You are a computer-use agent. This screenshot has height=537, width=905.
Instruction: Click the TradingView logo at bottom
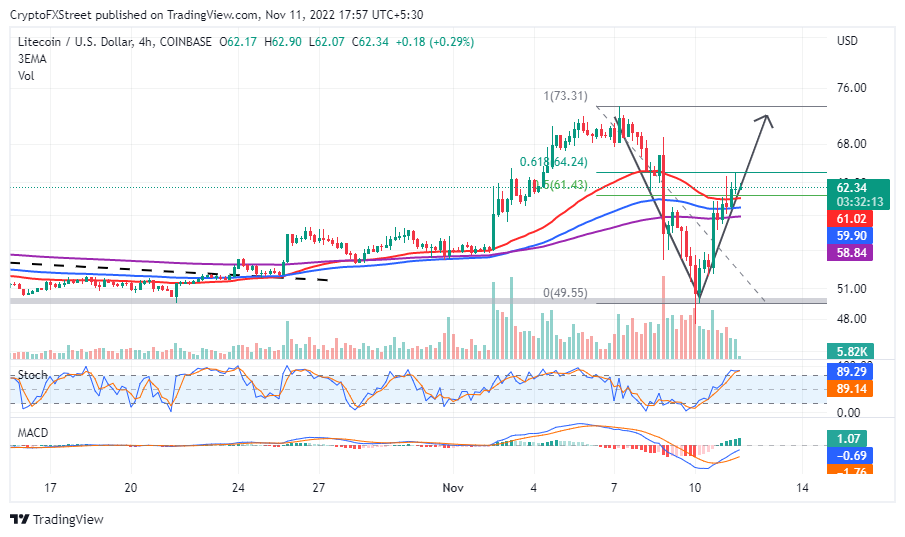[x=57, y=519]
